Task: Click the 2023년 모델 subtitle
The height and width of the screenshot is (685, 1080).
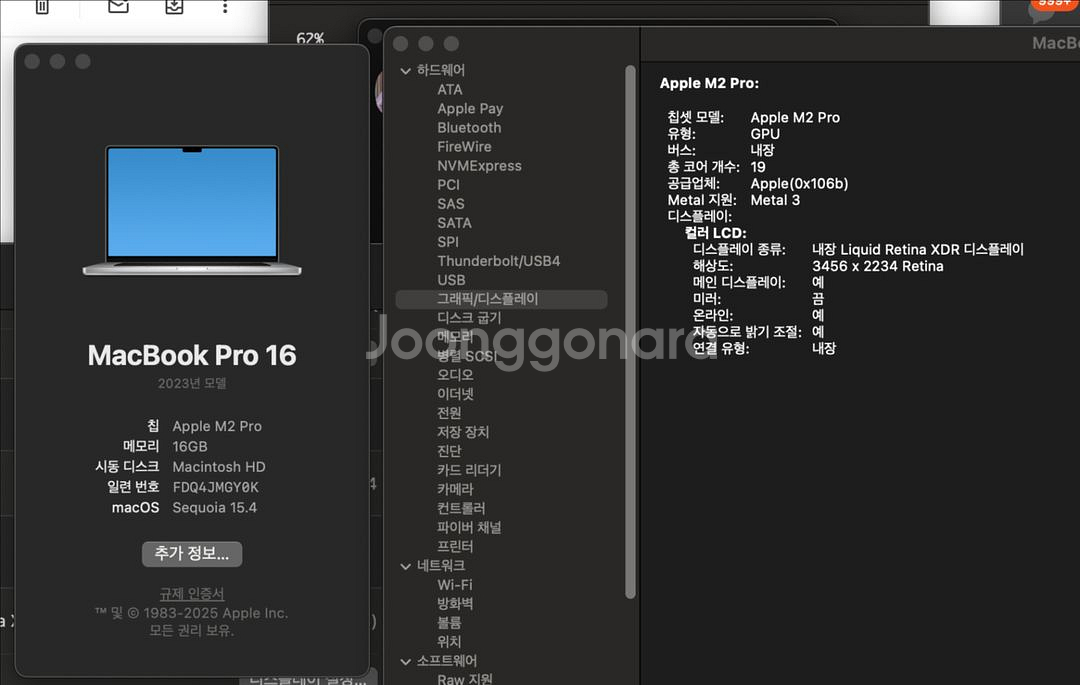Action: [192, 383]
